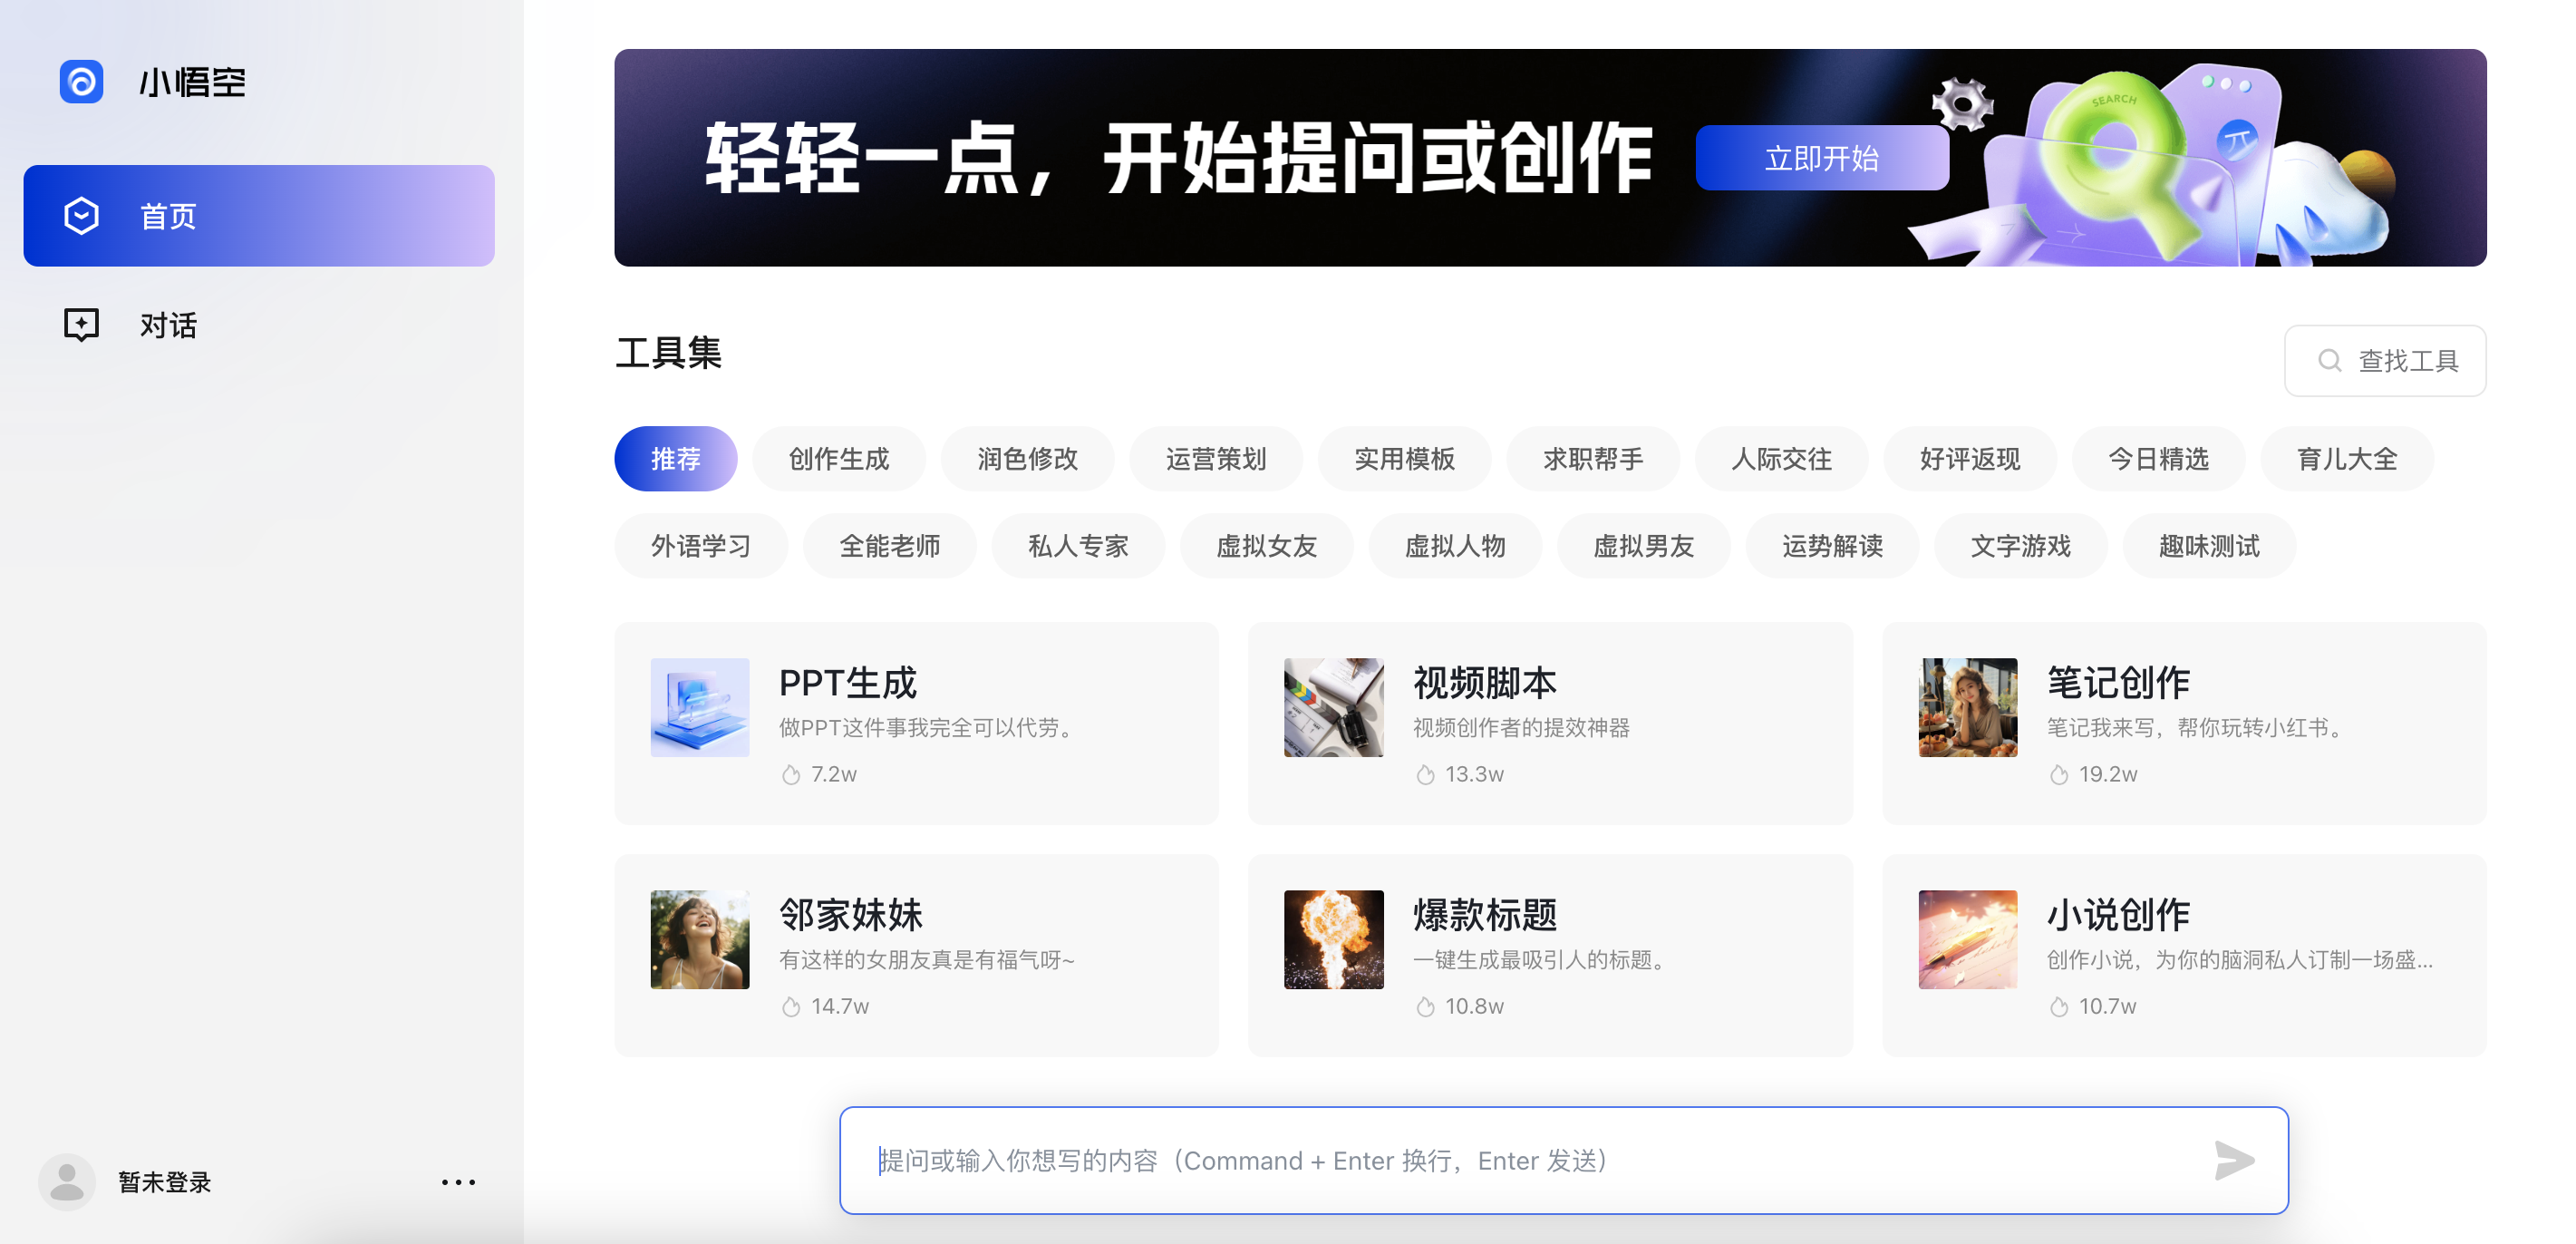Select the 创作生成 category tab
This screenshot has height=1244, width=2576.
point(838,459)
